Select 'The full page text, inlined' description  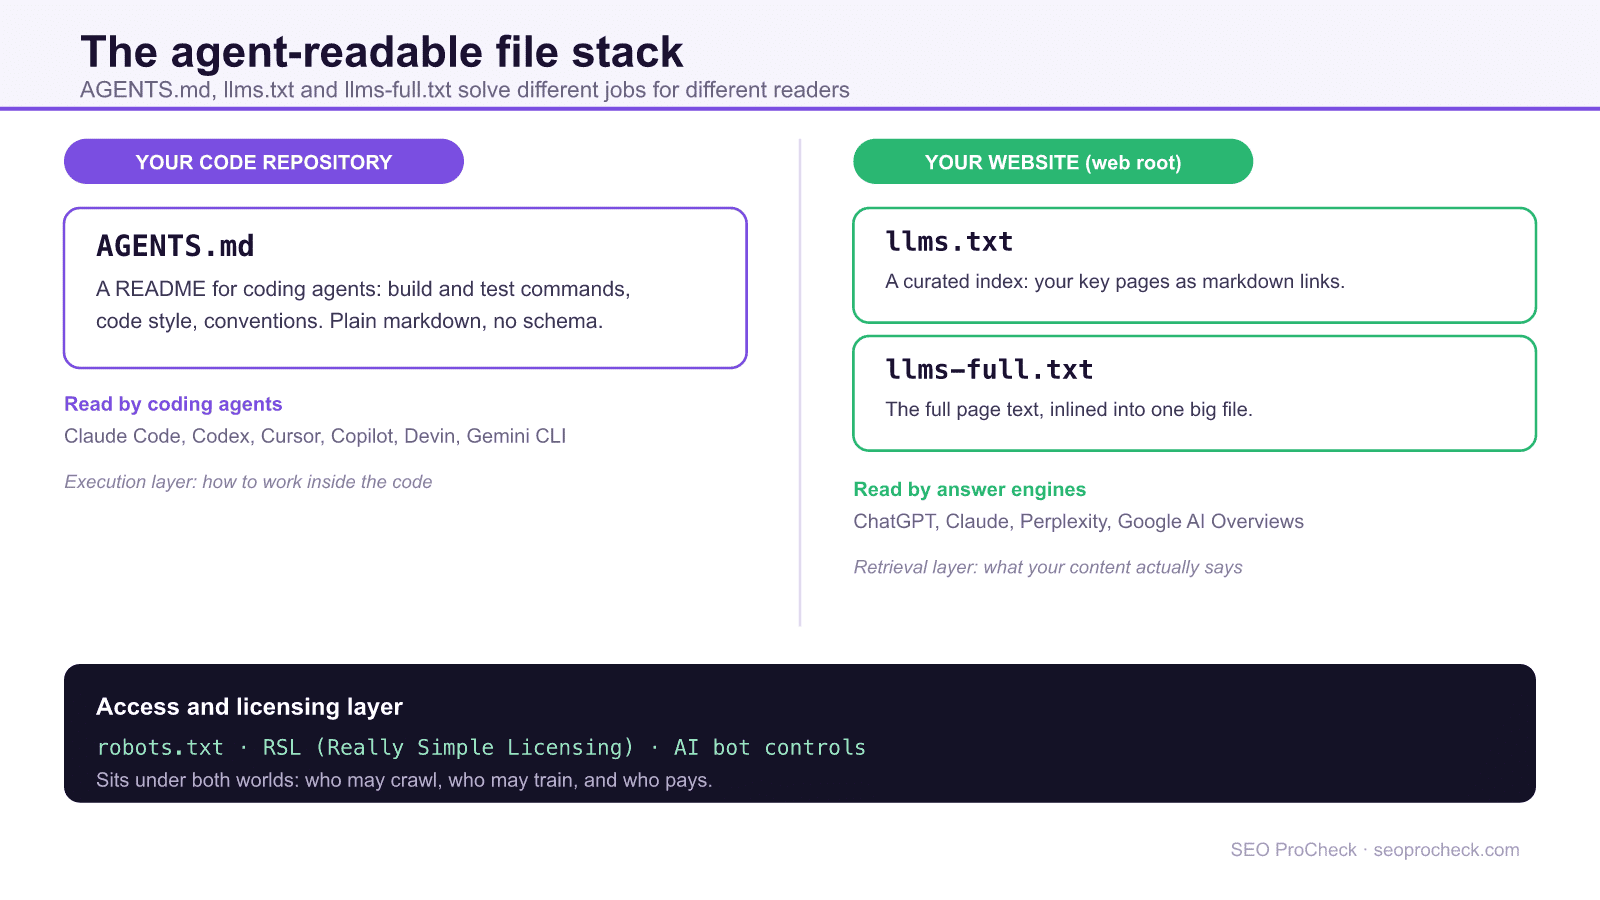(x=1069, y=410)
